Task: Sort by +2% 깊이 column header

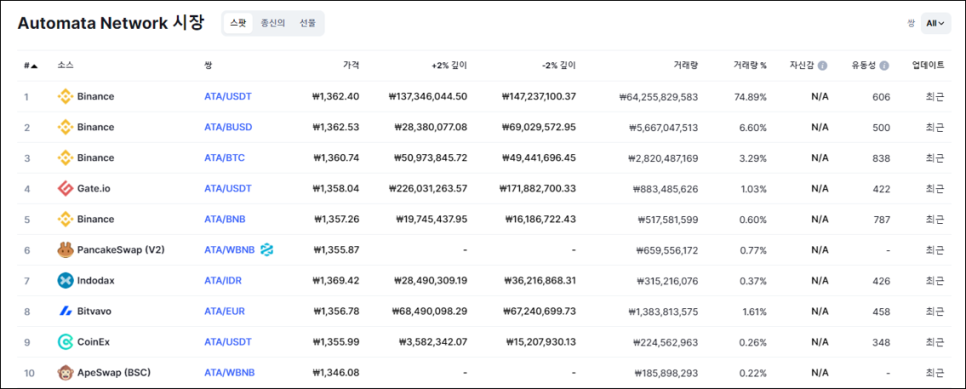Action: pyautogui.click(x=449, y=65)
